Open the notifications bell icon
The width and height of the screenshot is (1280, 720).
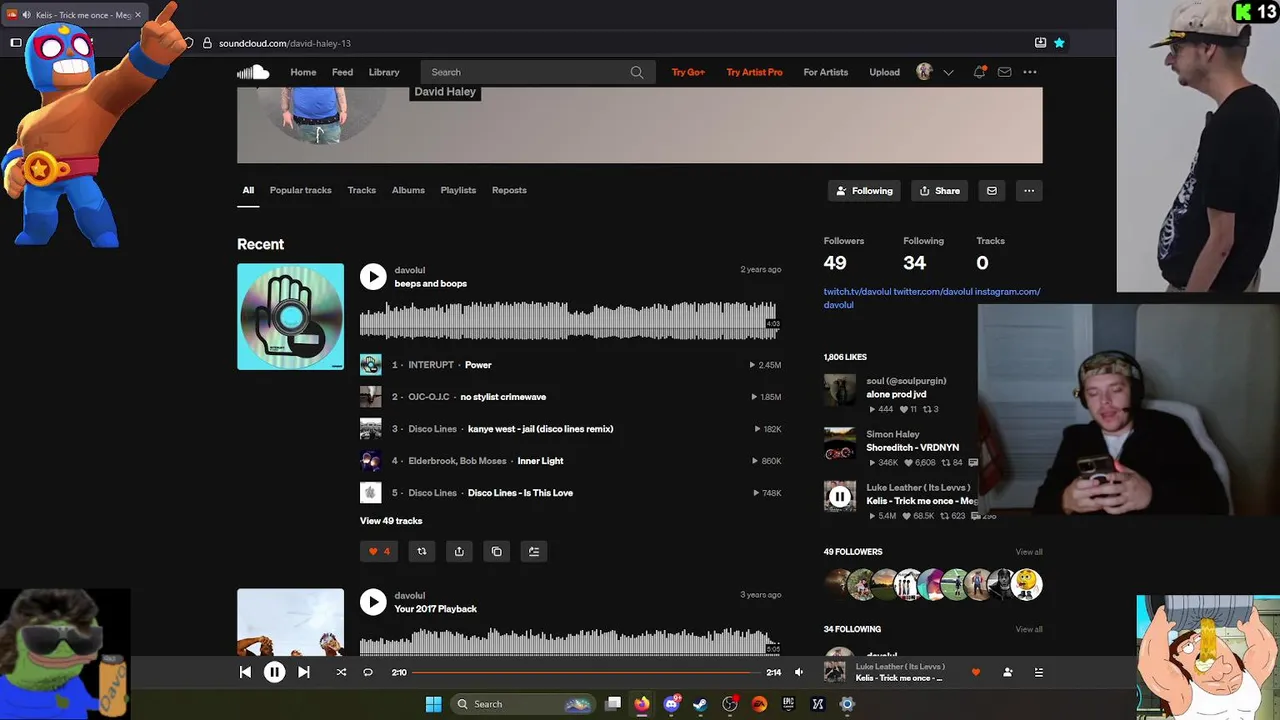[979, 72]
